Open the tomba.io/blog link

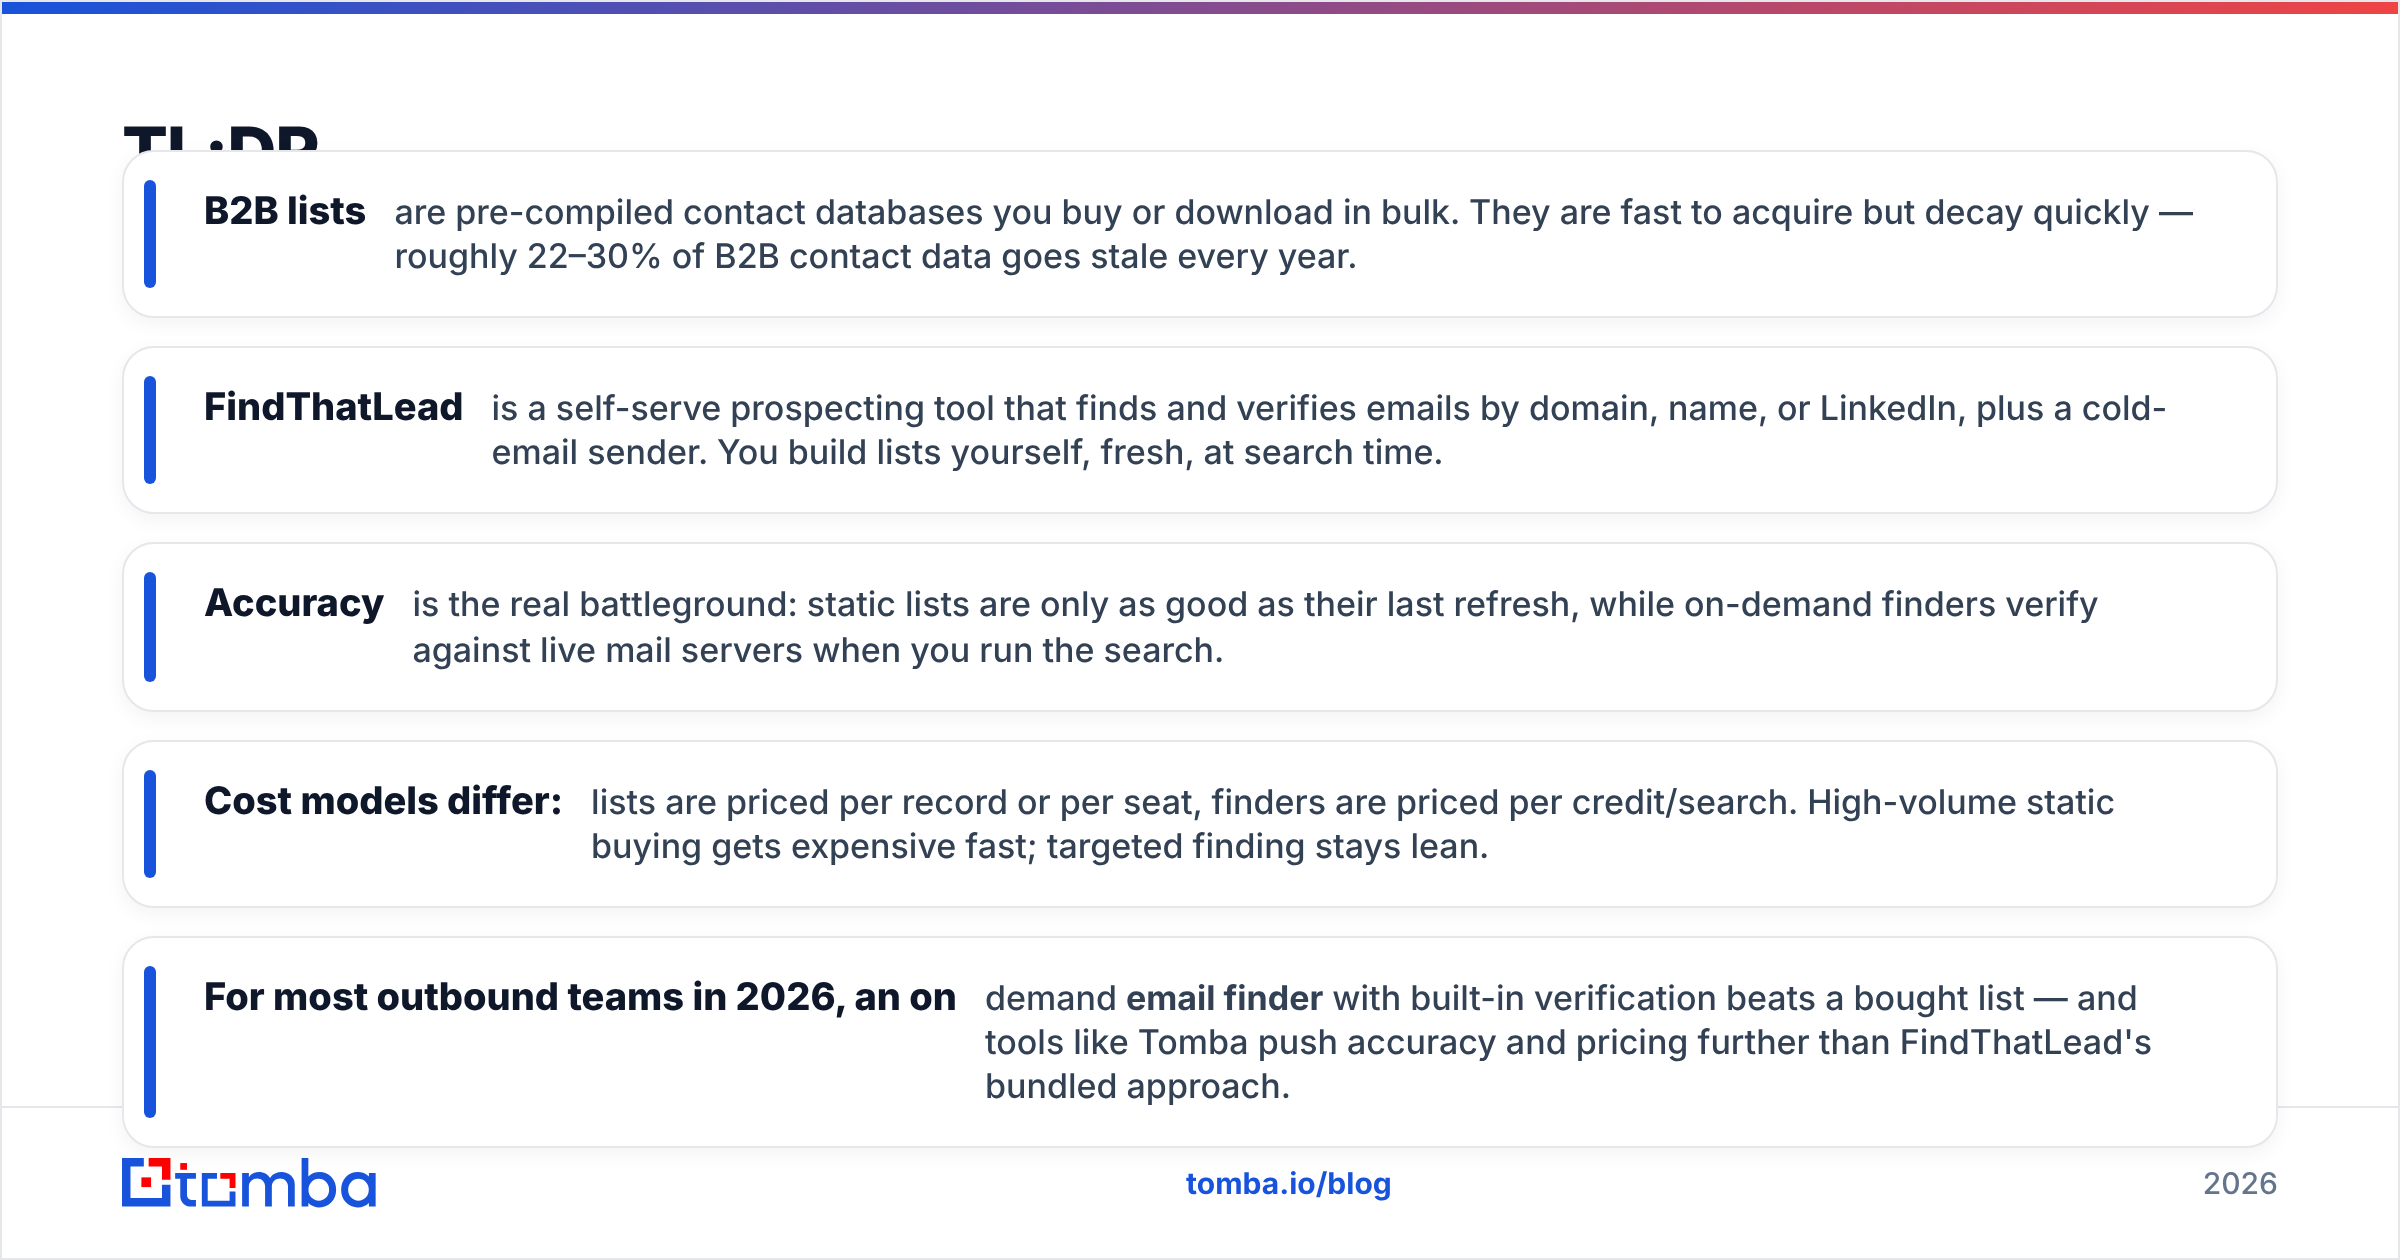coord(1288,1184)
